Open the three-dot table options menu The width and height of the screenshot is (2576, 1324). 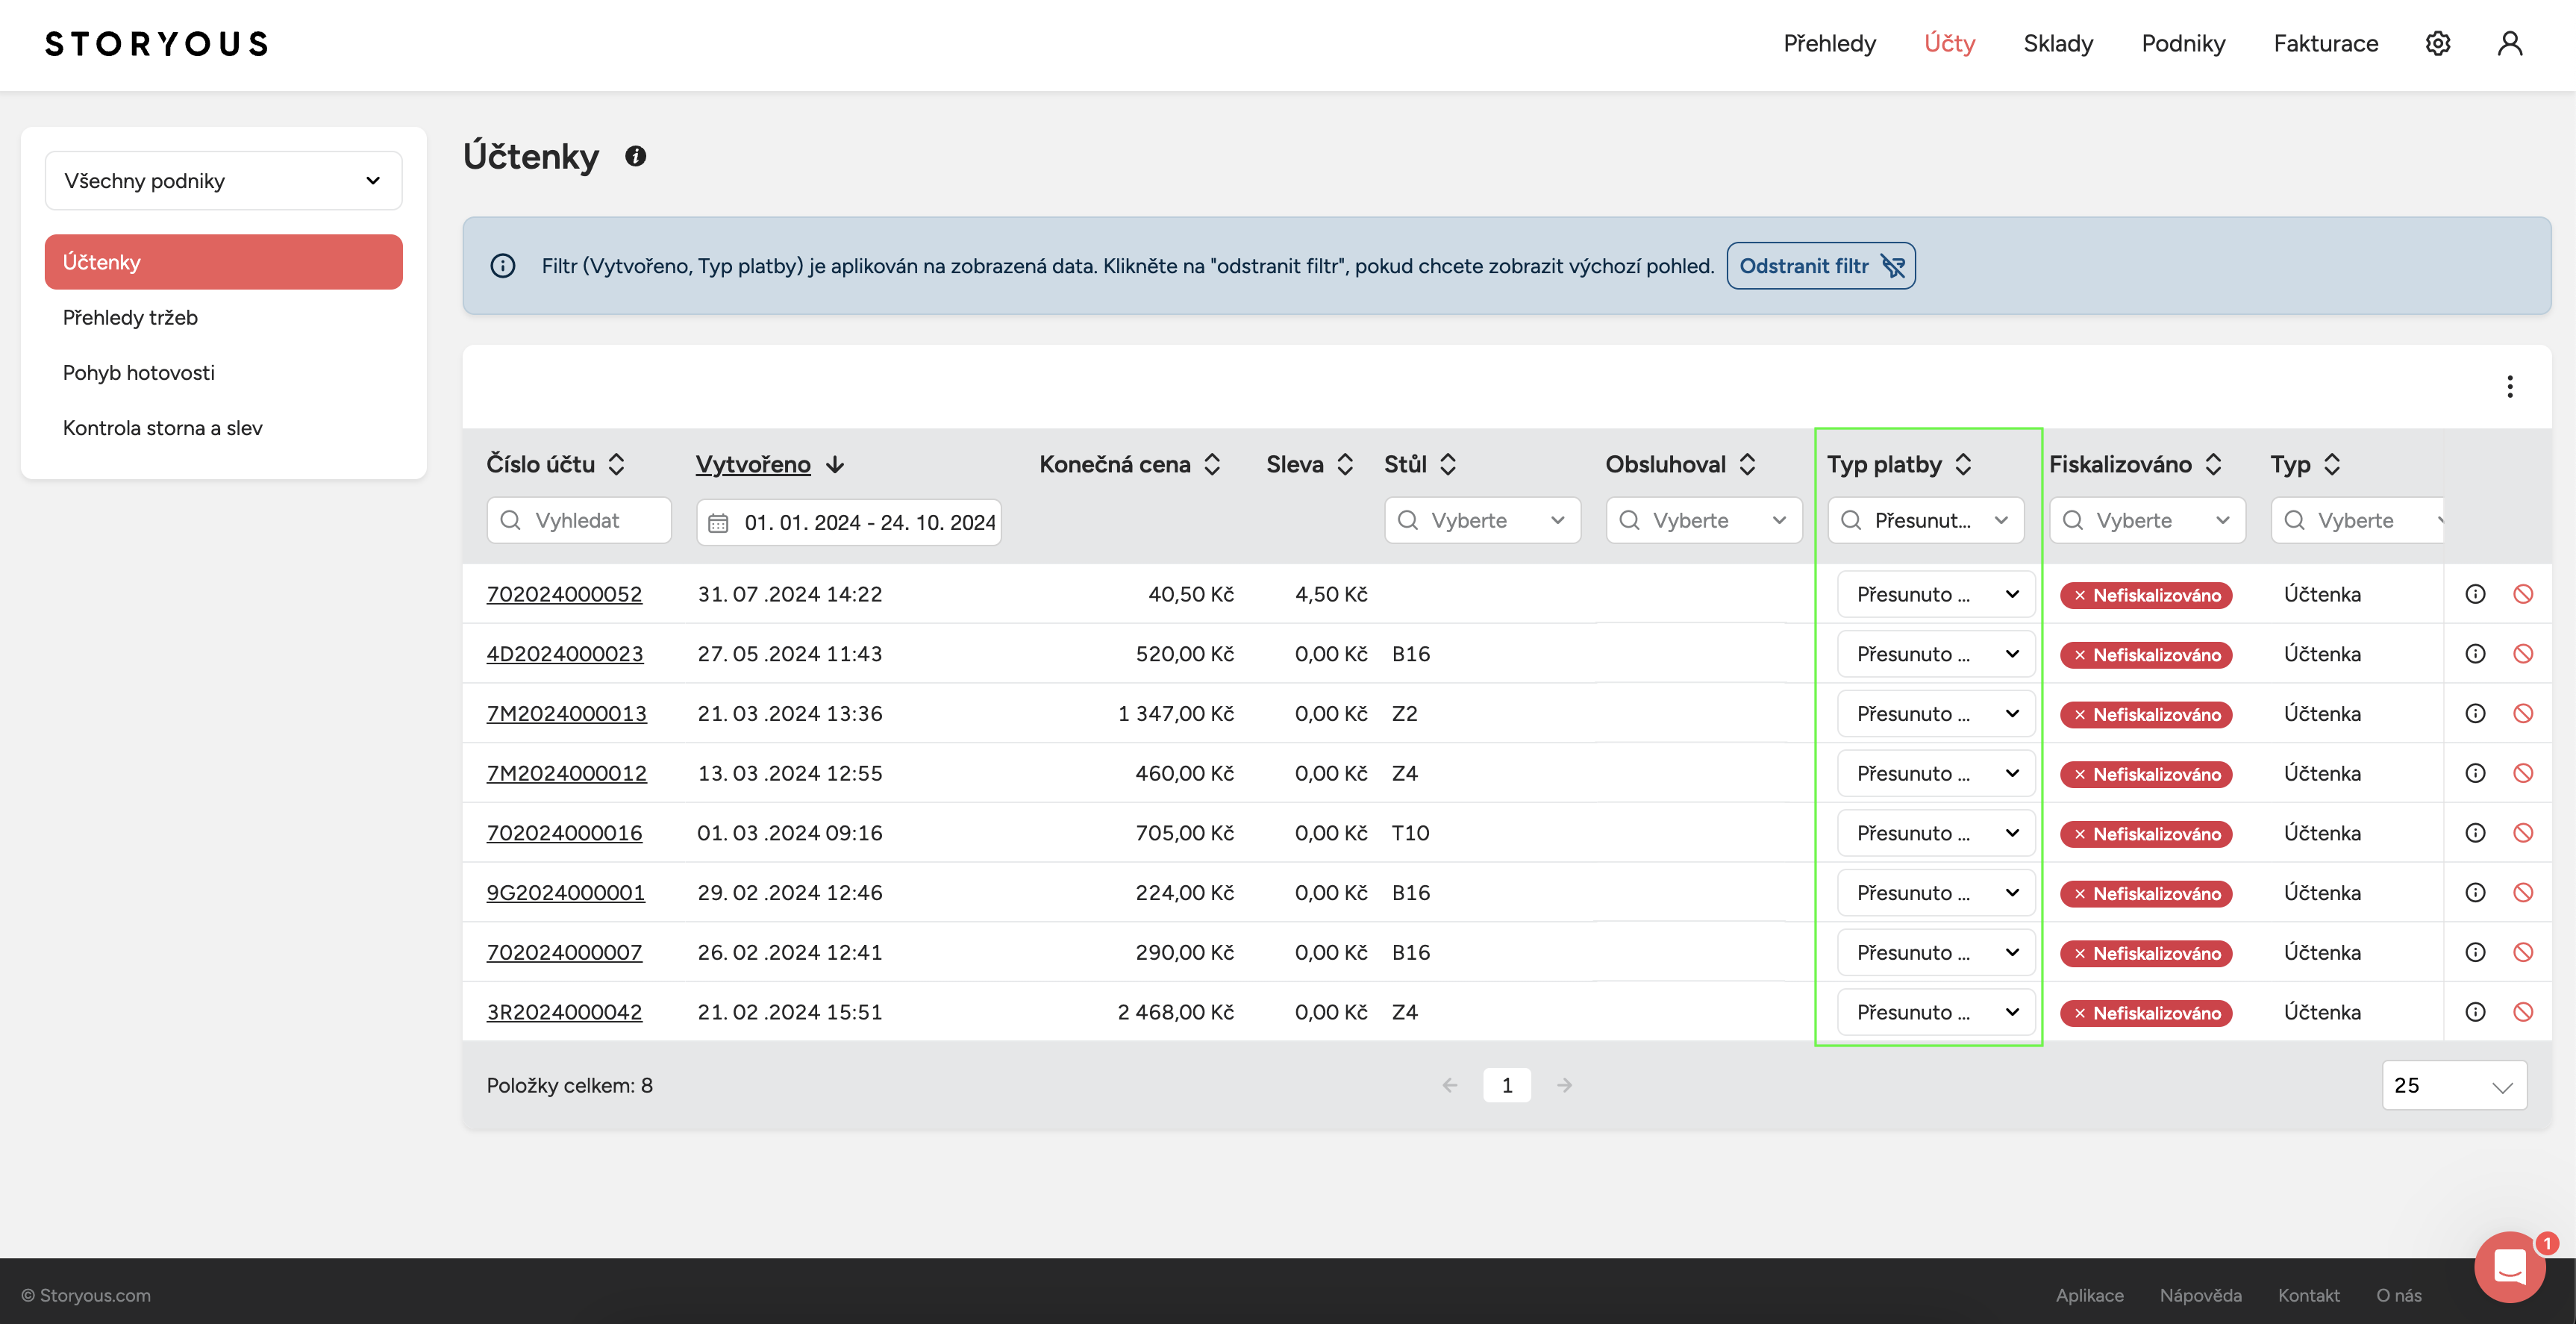pyautogui.click(x=2510, y=387)
